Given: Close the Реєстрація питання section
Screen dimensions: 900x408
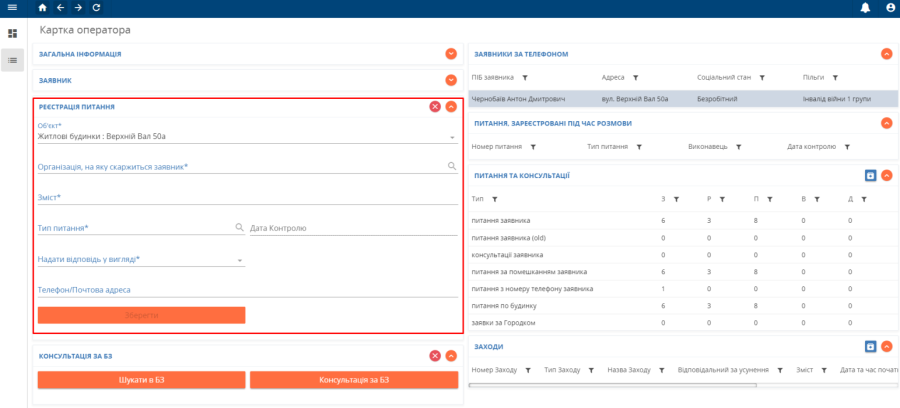Looking at the screenshot, I should 435,106.
